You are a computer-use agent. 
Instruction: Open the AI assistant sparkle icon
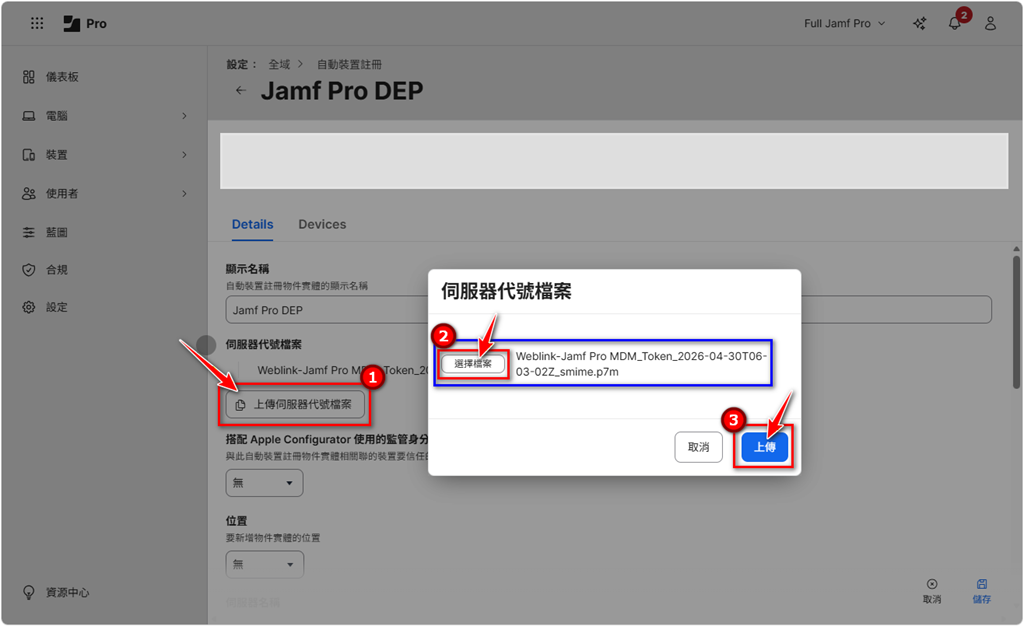pos(919,23)
